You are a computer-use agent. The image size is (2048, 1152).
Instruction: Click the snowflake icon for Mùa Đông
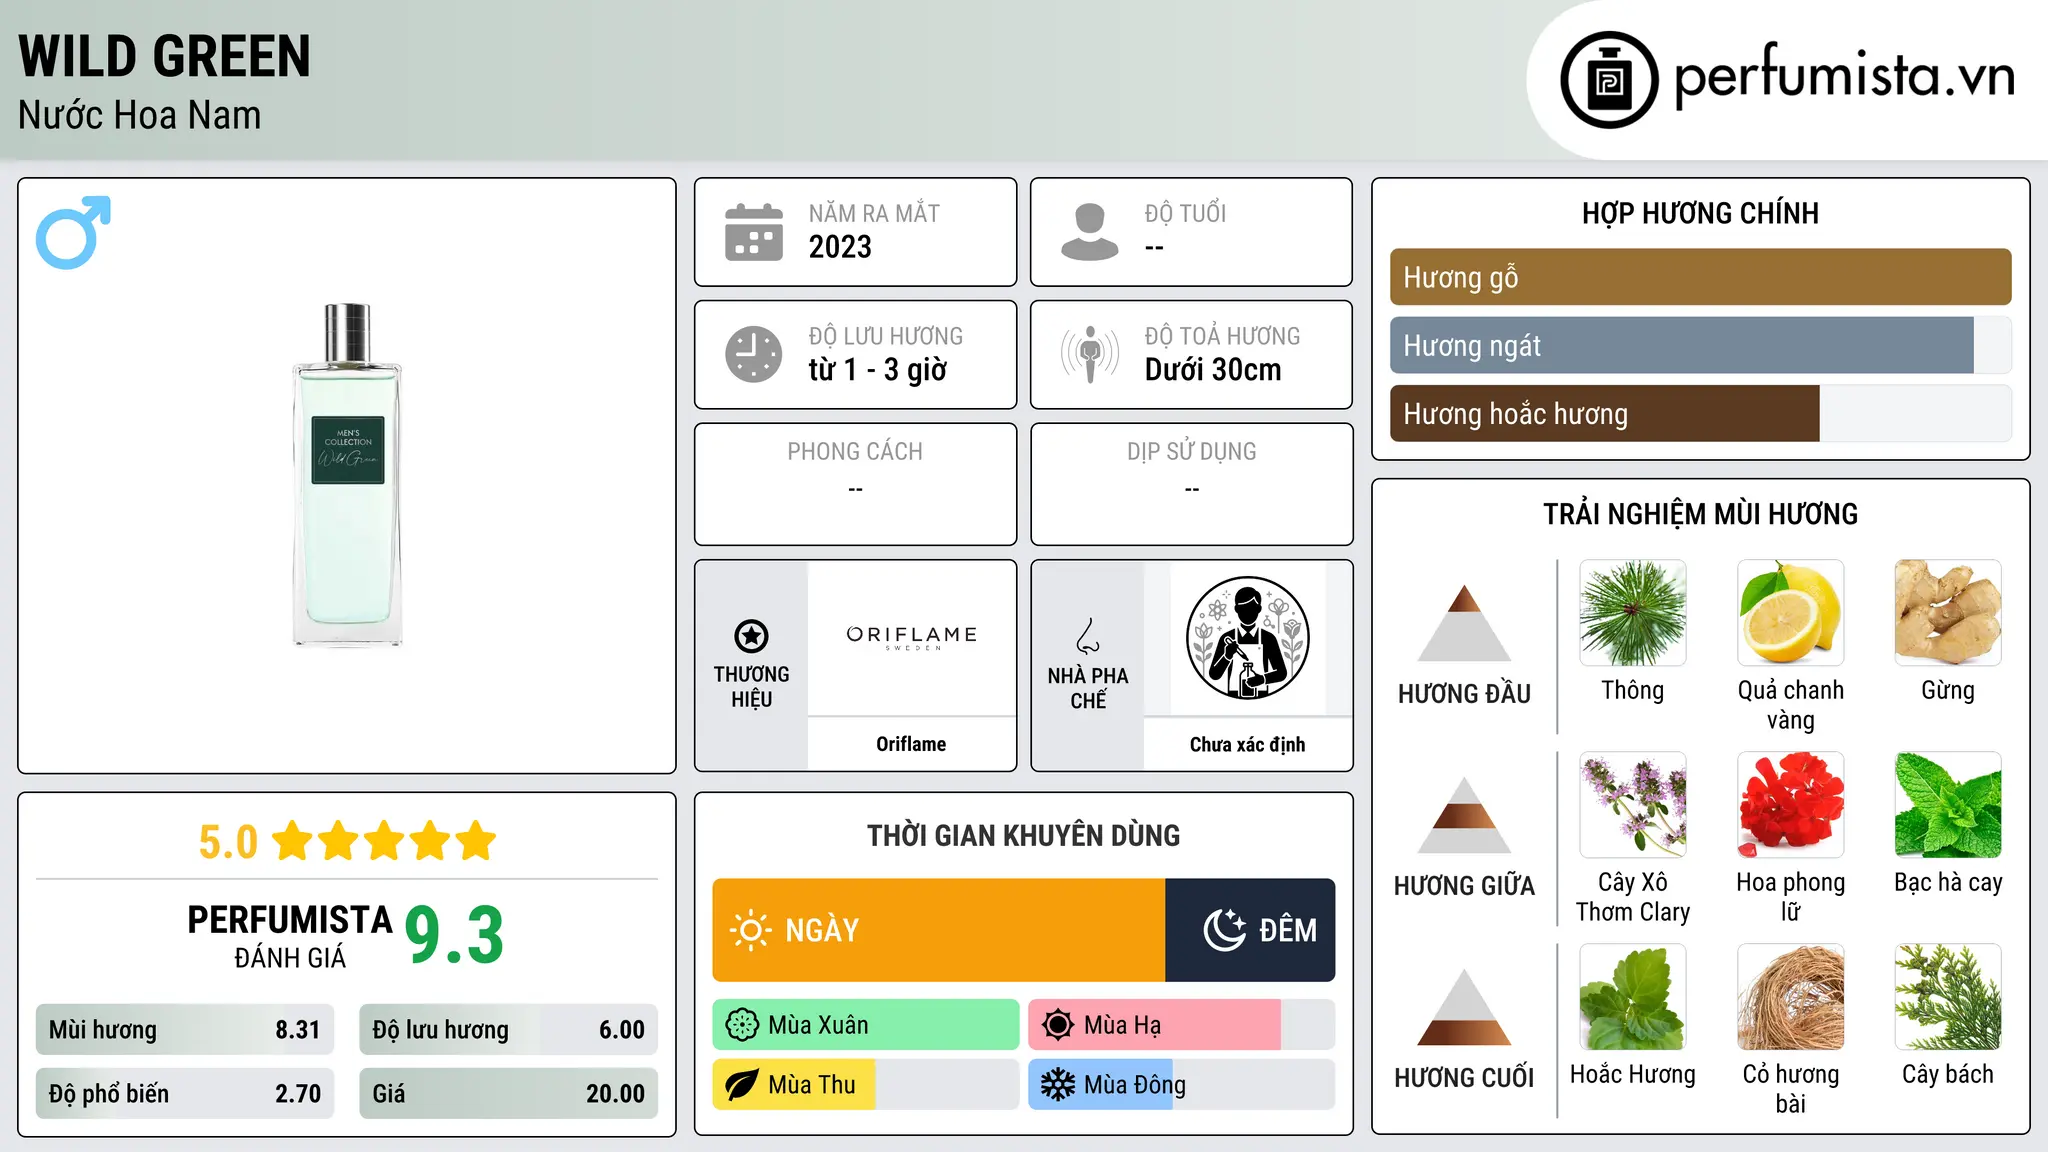click(1058, 1085)
